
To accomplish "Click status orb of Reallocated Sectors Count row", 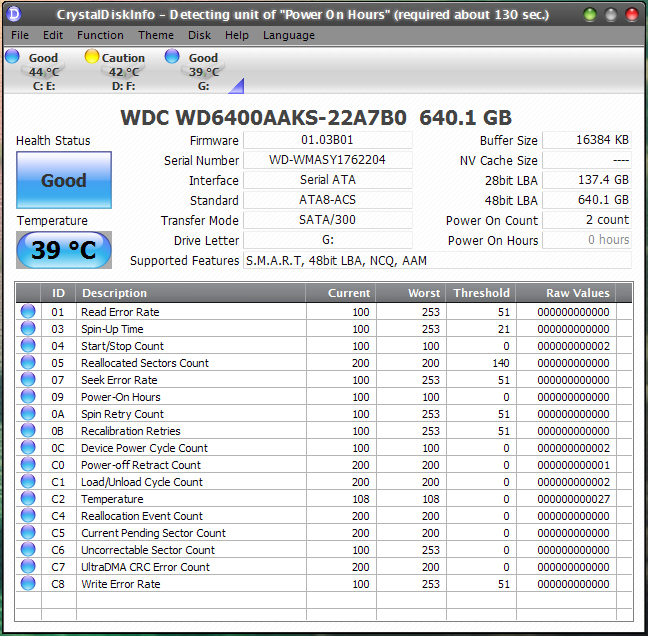I will (28, 362).
